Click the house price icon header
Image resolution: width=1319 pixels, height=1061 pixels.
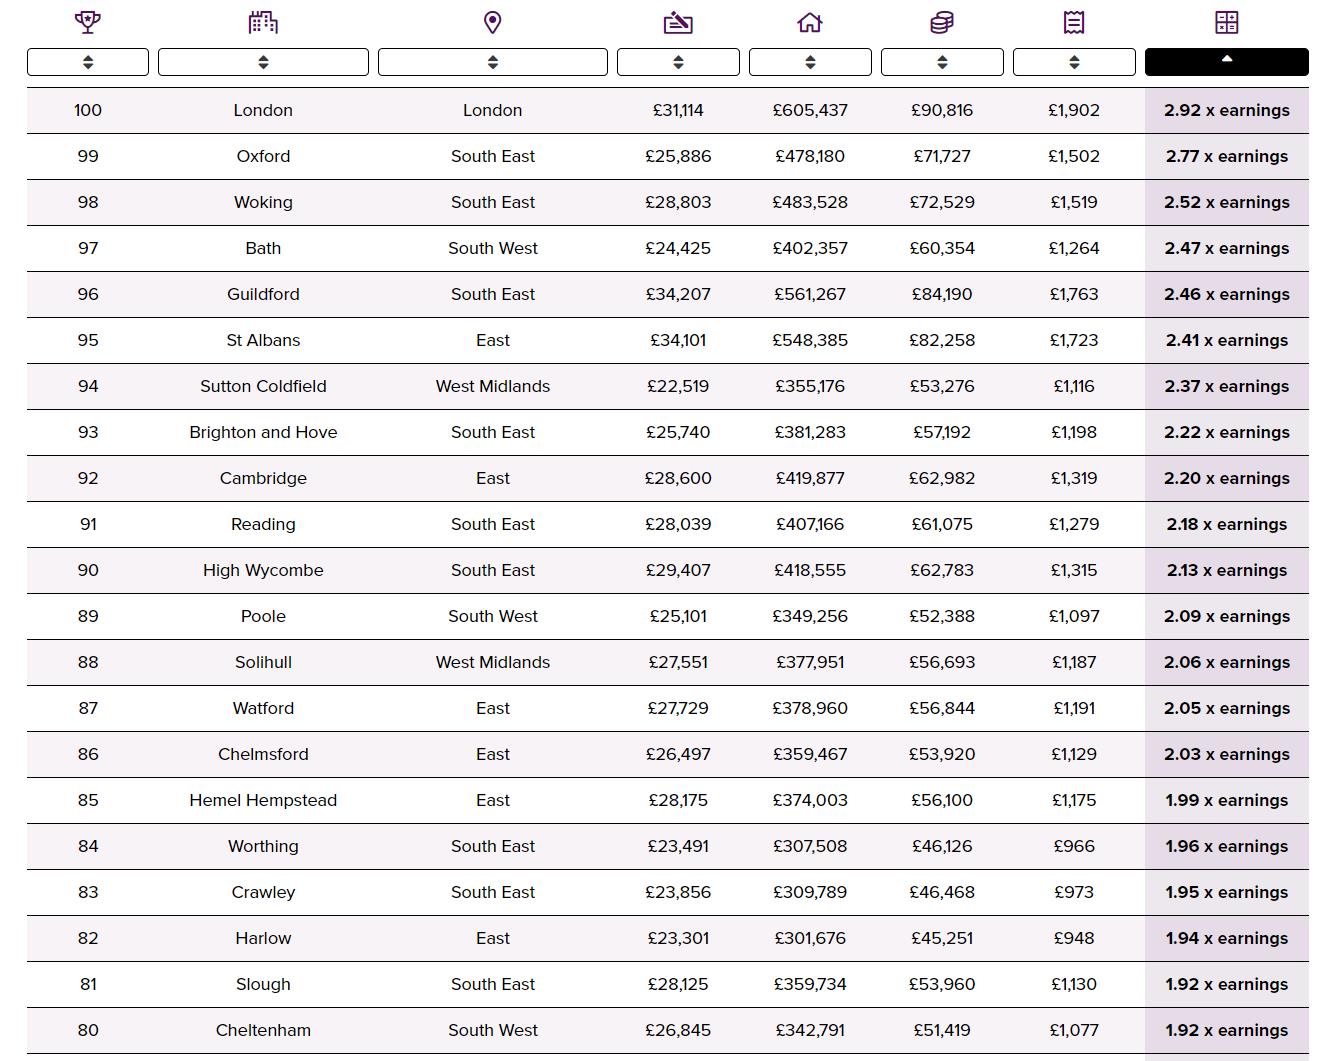810,22
